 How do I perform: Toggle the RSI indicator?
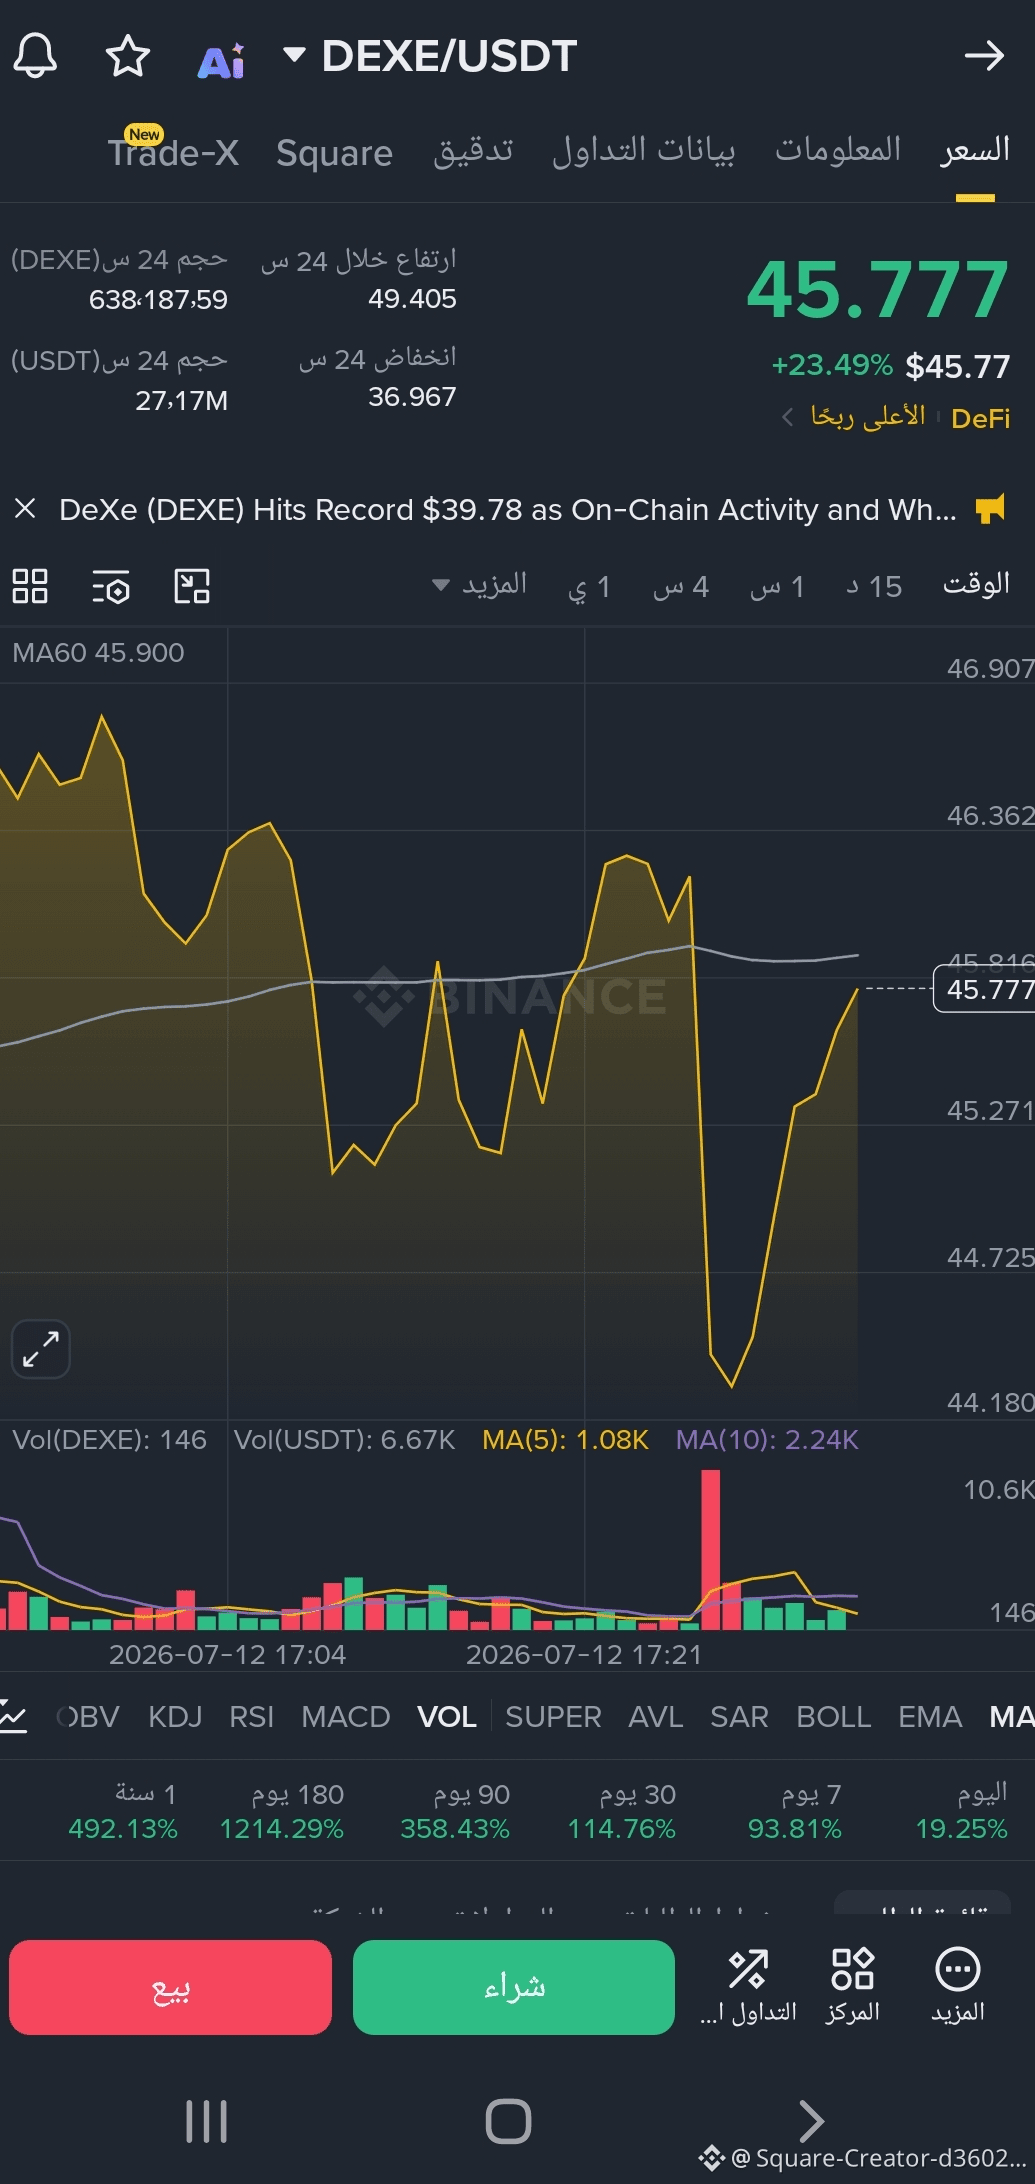coord(251,1717)
